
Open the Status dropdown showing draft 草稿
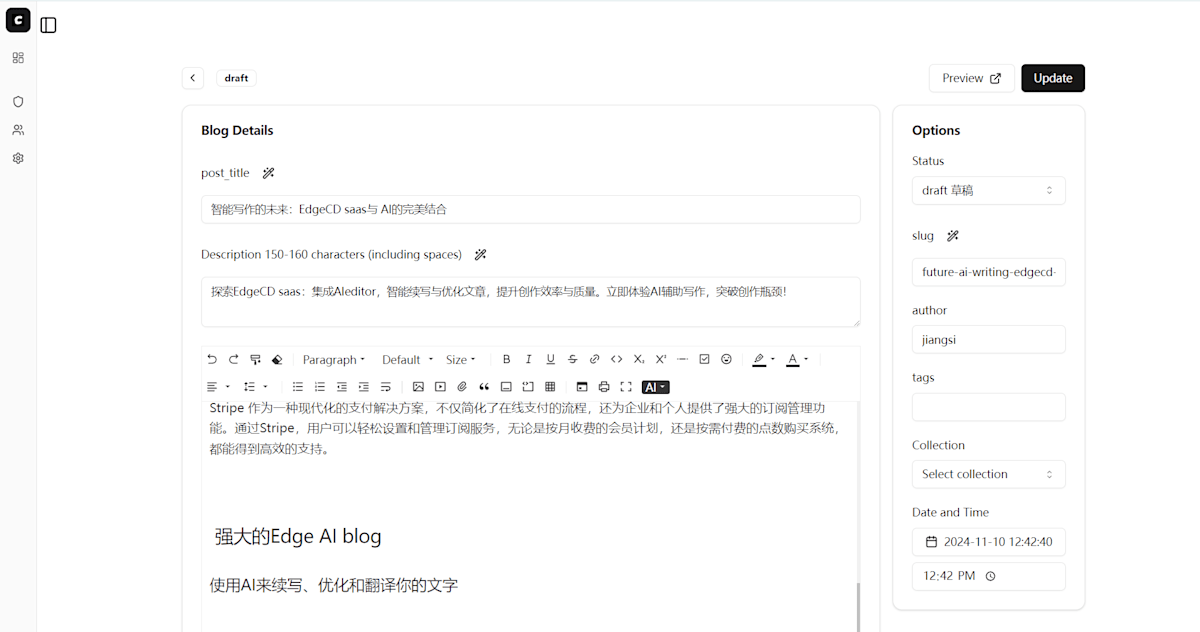(988, 190)
